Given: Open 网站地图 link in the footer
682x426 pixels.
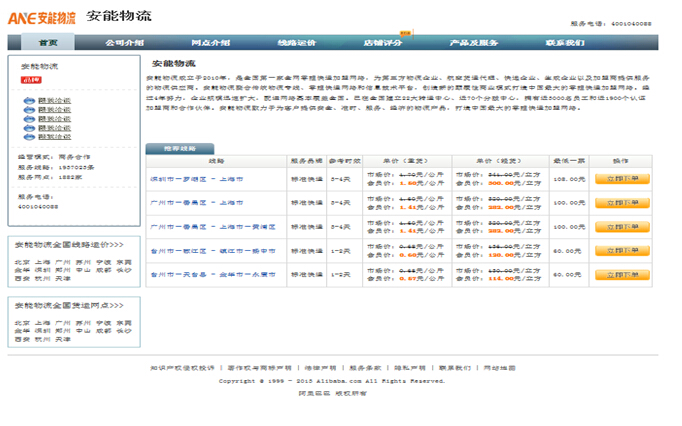Looking at the screenshot, I should click(498, 368).
